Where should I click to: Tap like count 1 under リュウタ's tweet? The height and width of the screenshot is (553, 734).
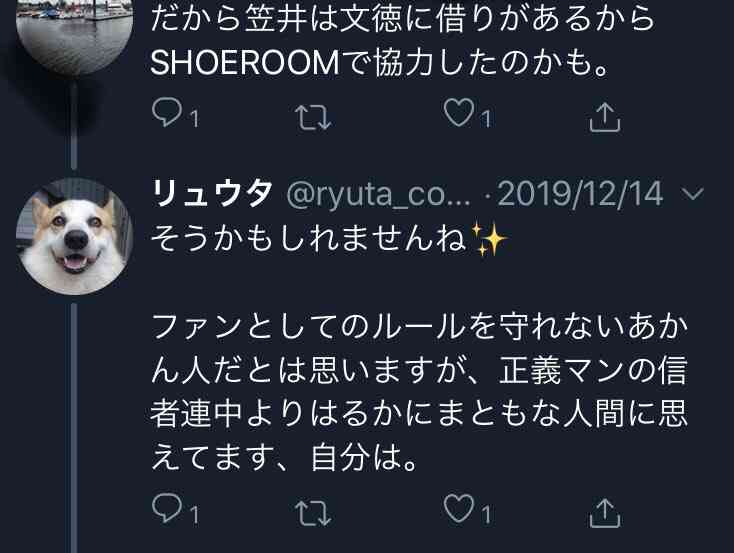point(486,516)
